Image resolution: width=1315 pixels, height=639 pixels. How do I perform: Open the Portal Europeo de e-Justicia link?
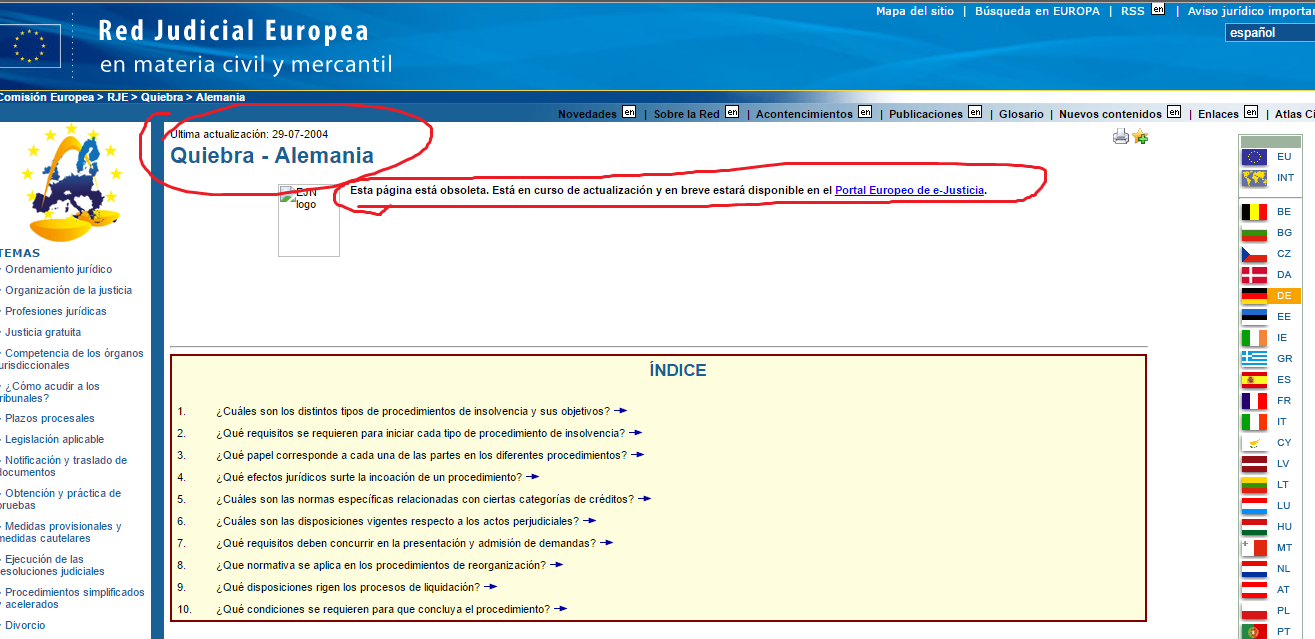pos(909,190)
